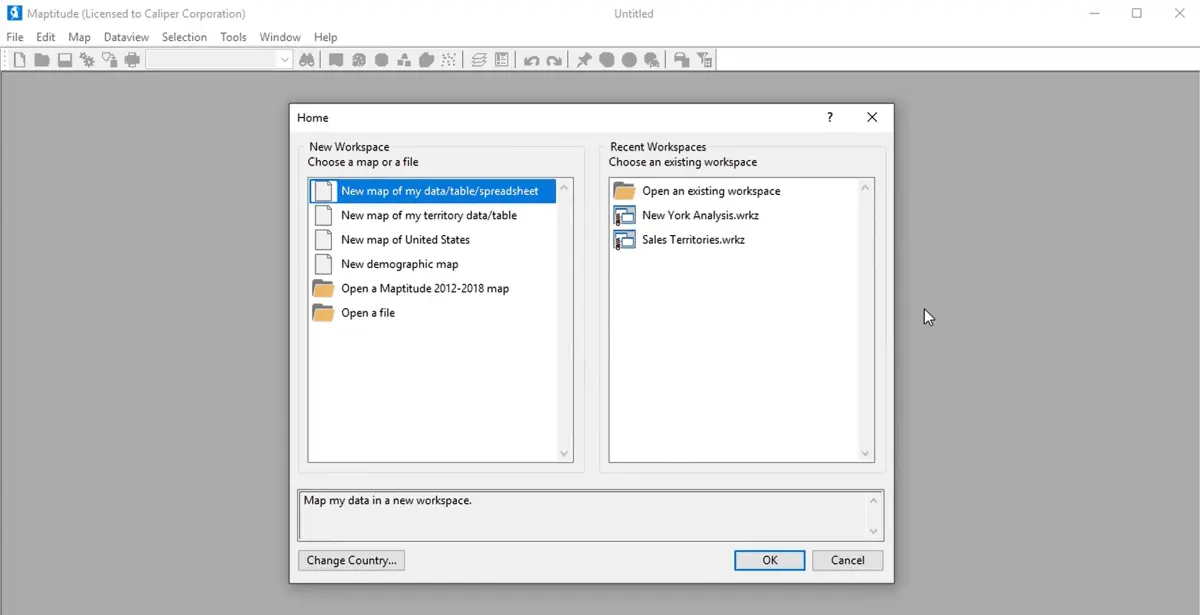Open the toolbar layer dropdown box
Viewport: 1200px width, 615px height.
(x=219, y=60)
